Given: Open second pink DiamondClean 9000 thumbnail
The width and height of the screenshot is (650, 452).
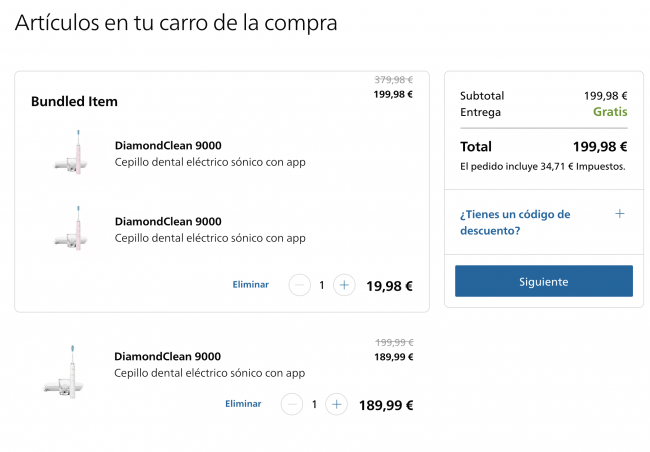Looking at the screenshot, I should (71, 228).
